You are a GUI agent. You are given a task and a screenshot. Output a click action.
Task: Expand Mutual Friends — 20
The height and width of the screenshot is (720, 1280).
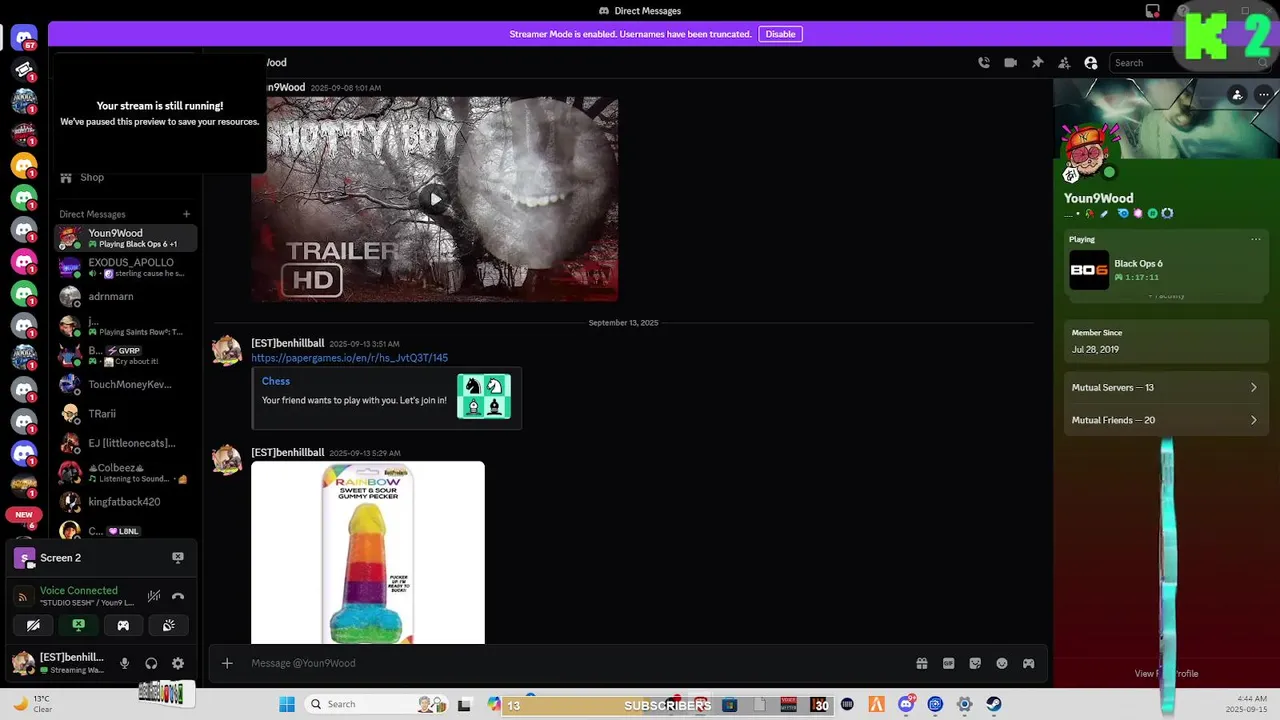[x=1164, y=420]
